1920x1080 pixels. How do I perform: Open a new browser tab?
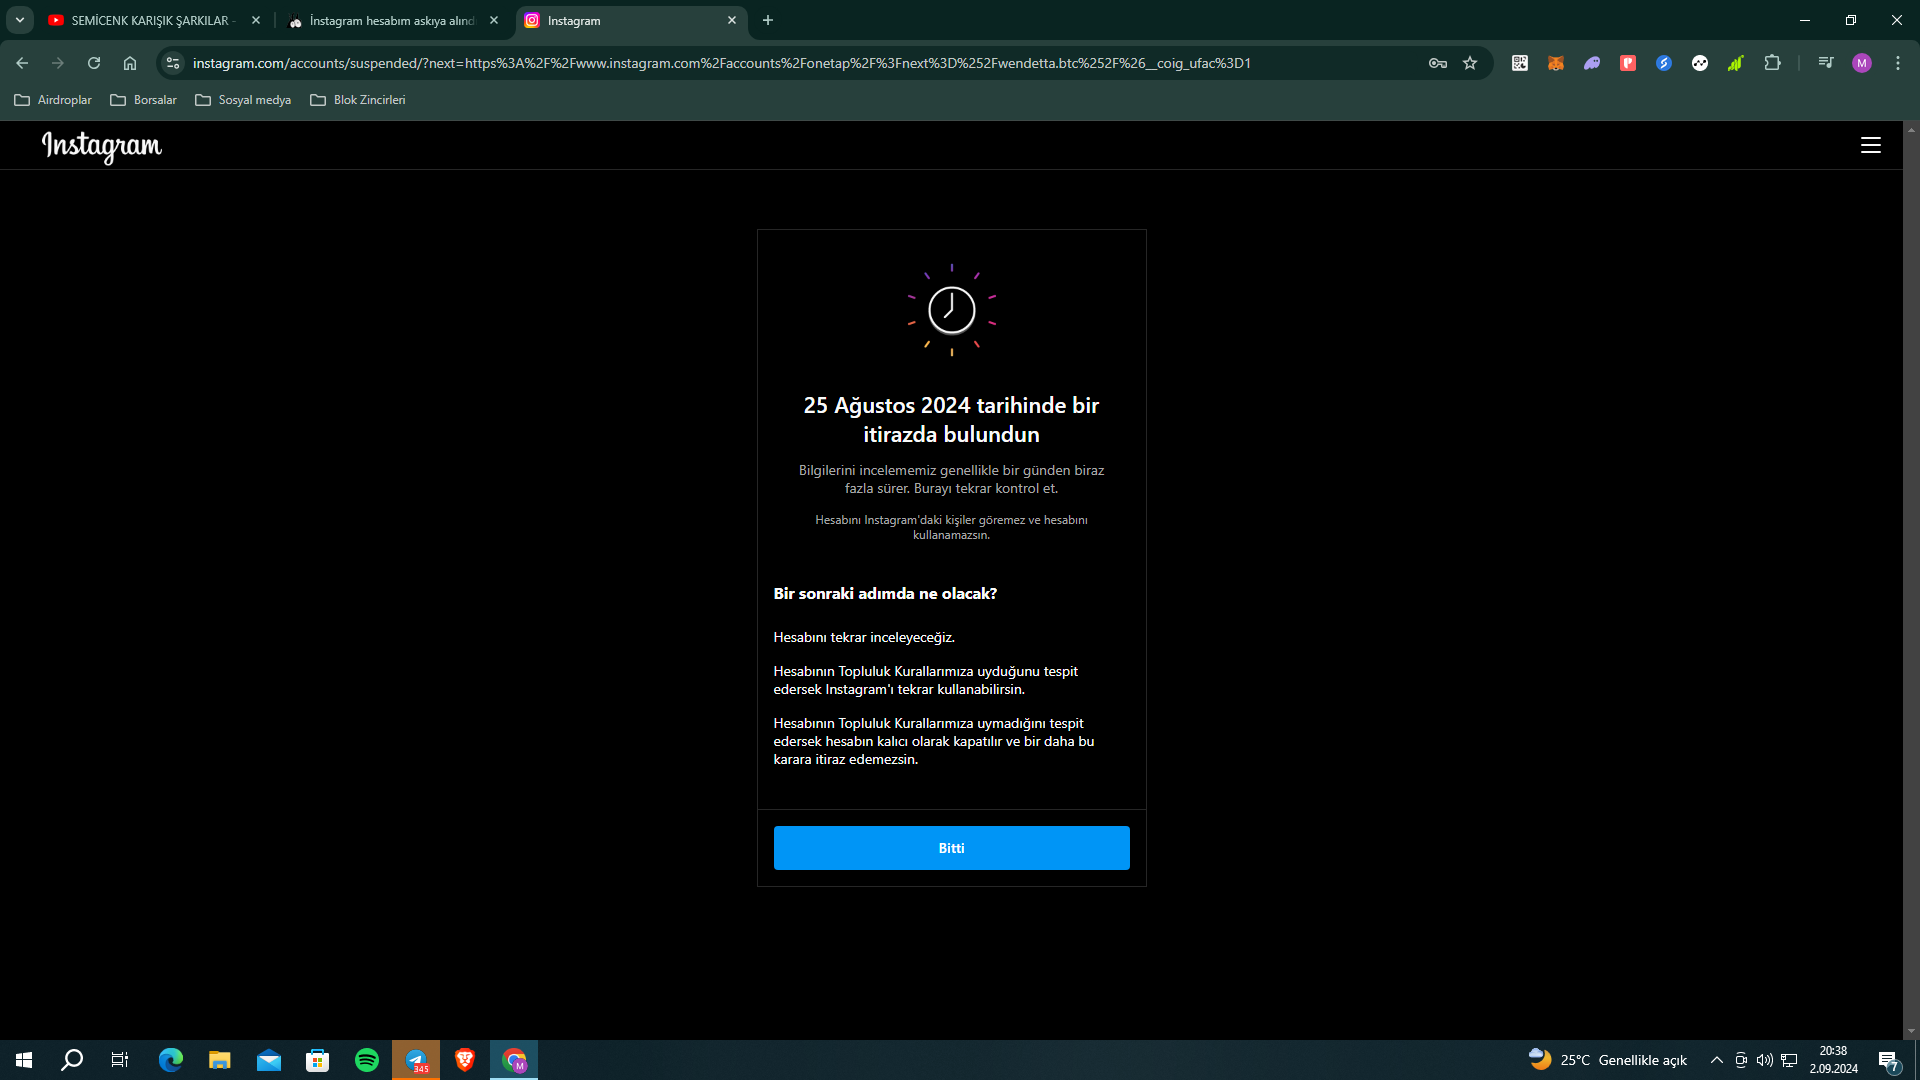click(x=768, y=20)
